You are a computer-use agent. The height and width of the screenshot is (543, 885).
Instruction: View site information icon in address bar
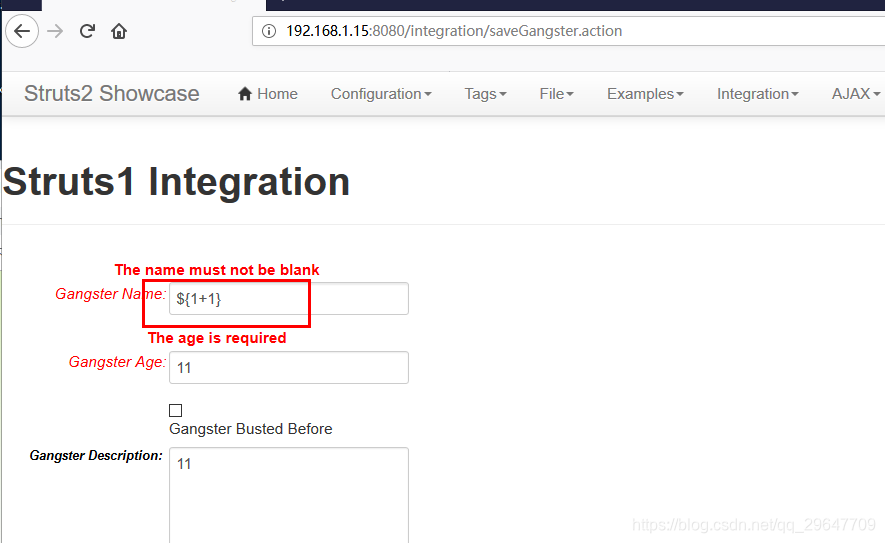pos(269,31)
